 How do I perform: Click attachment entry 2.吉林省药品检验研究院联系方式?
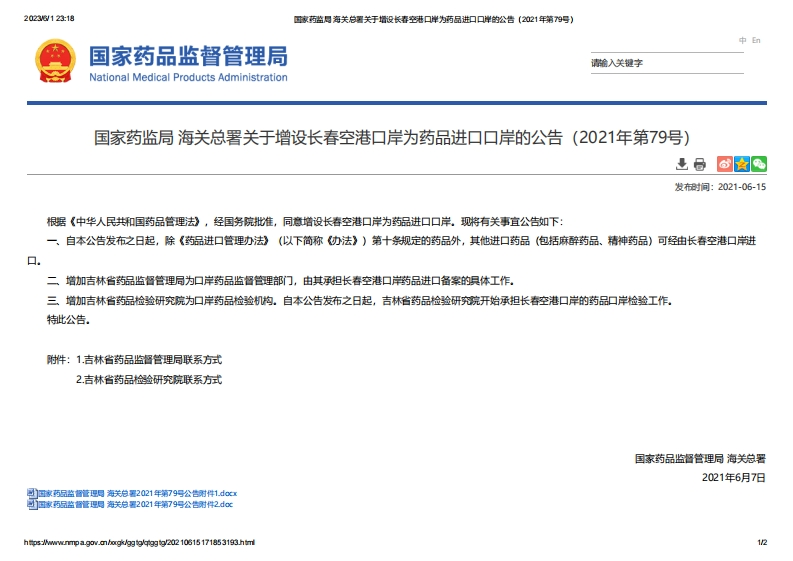tap(148, 380)
